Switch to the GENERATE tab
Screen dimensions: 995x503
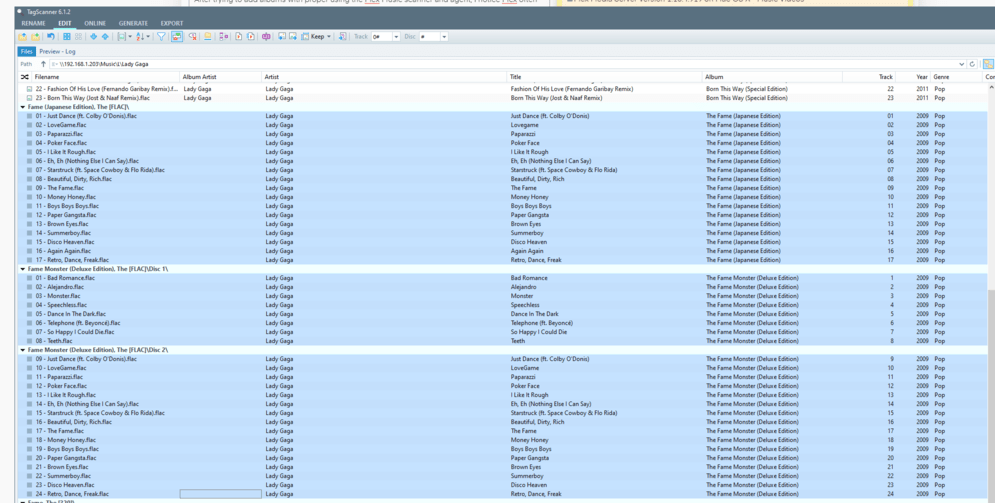pyautogui.click(x=133, y=23)
